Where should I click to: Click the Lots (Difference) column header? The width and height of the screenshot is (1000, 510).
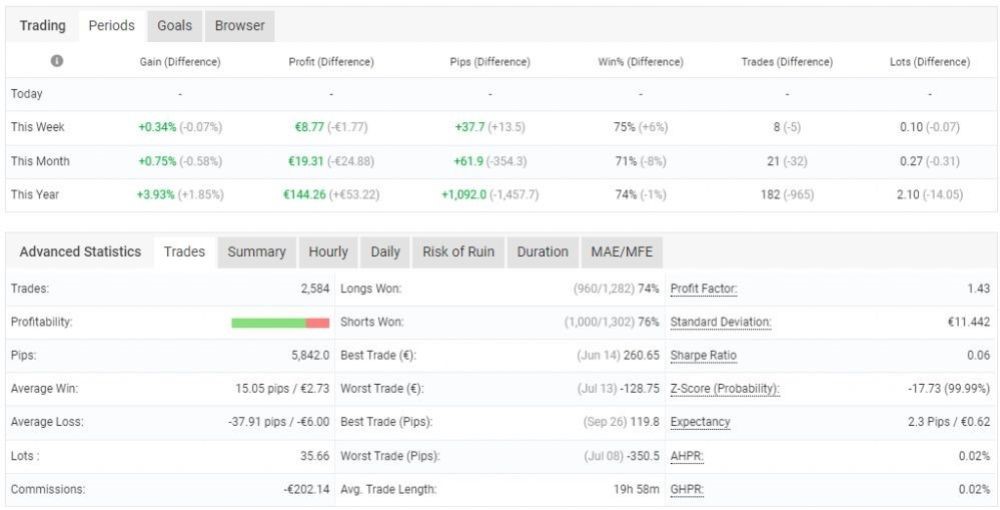coord(930,62)
